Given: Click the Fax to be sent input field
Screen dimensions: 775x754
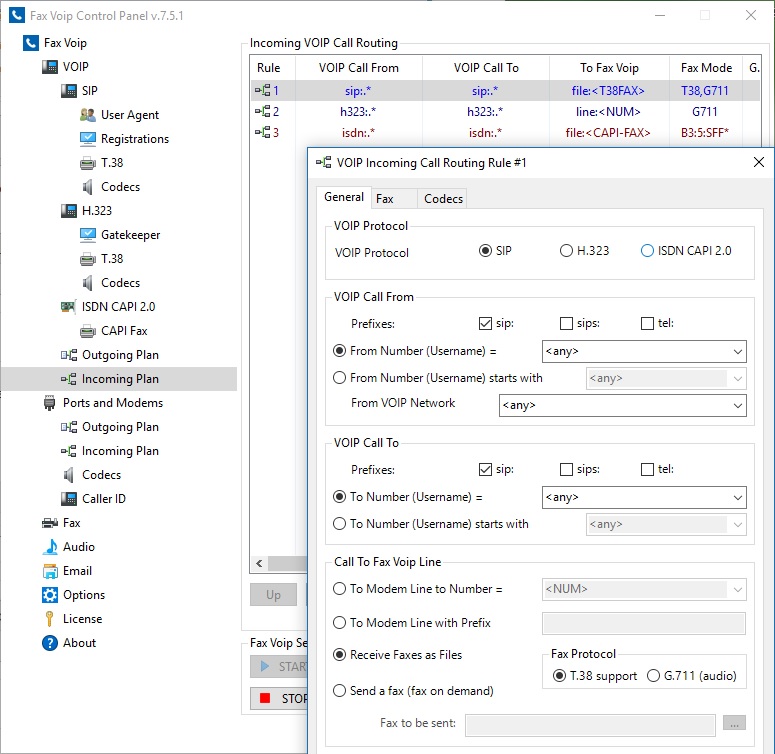Looking at the screenshot, I should pos(590,725).
